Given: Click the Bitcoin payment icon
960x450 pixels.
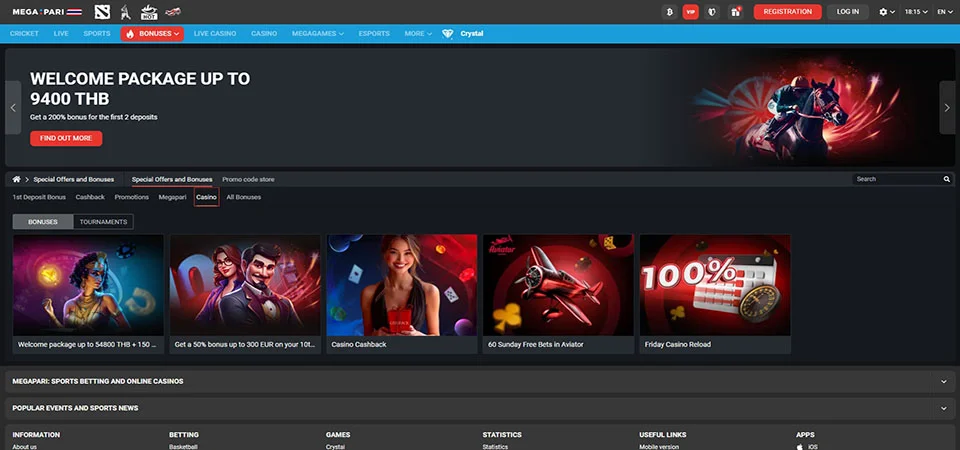Looking at the screenshot, I should pos(669,12).
